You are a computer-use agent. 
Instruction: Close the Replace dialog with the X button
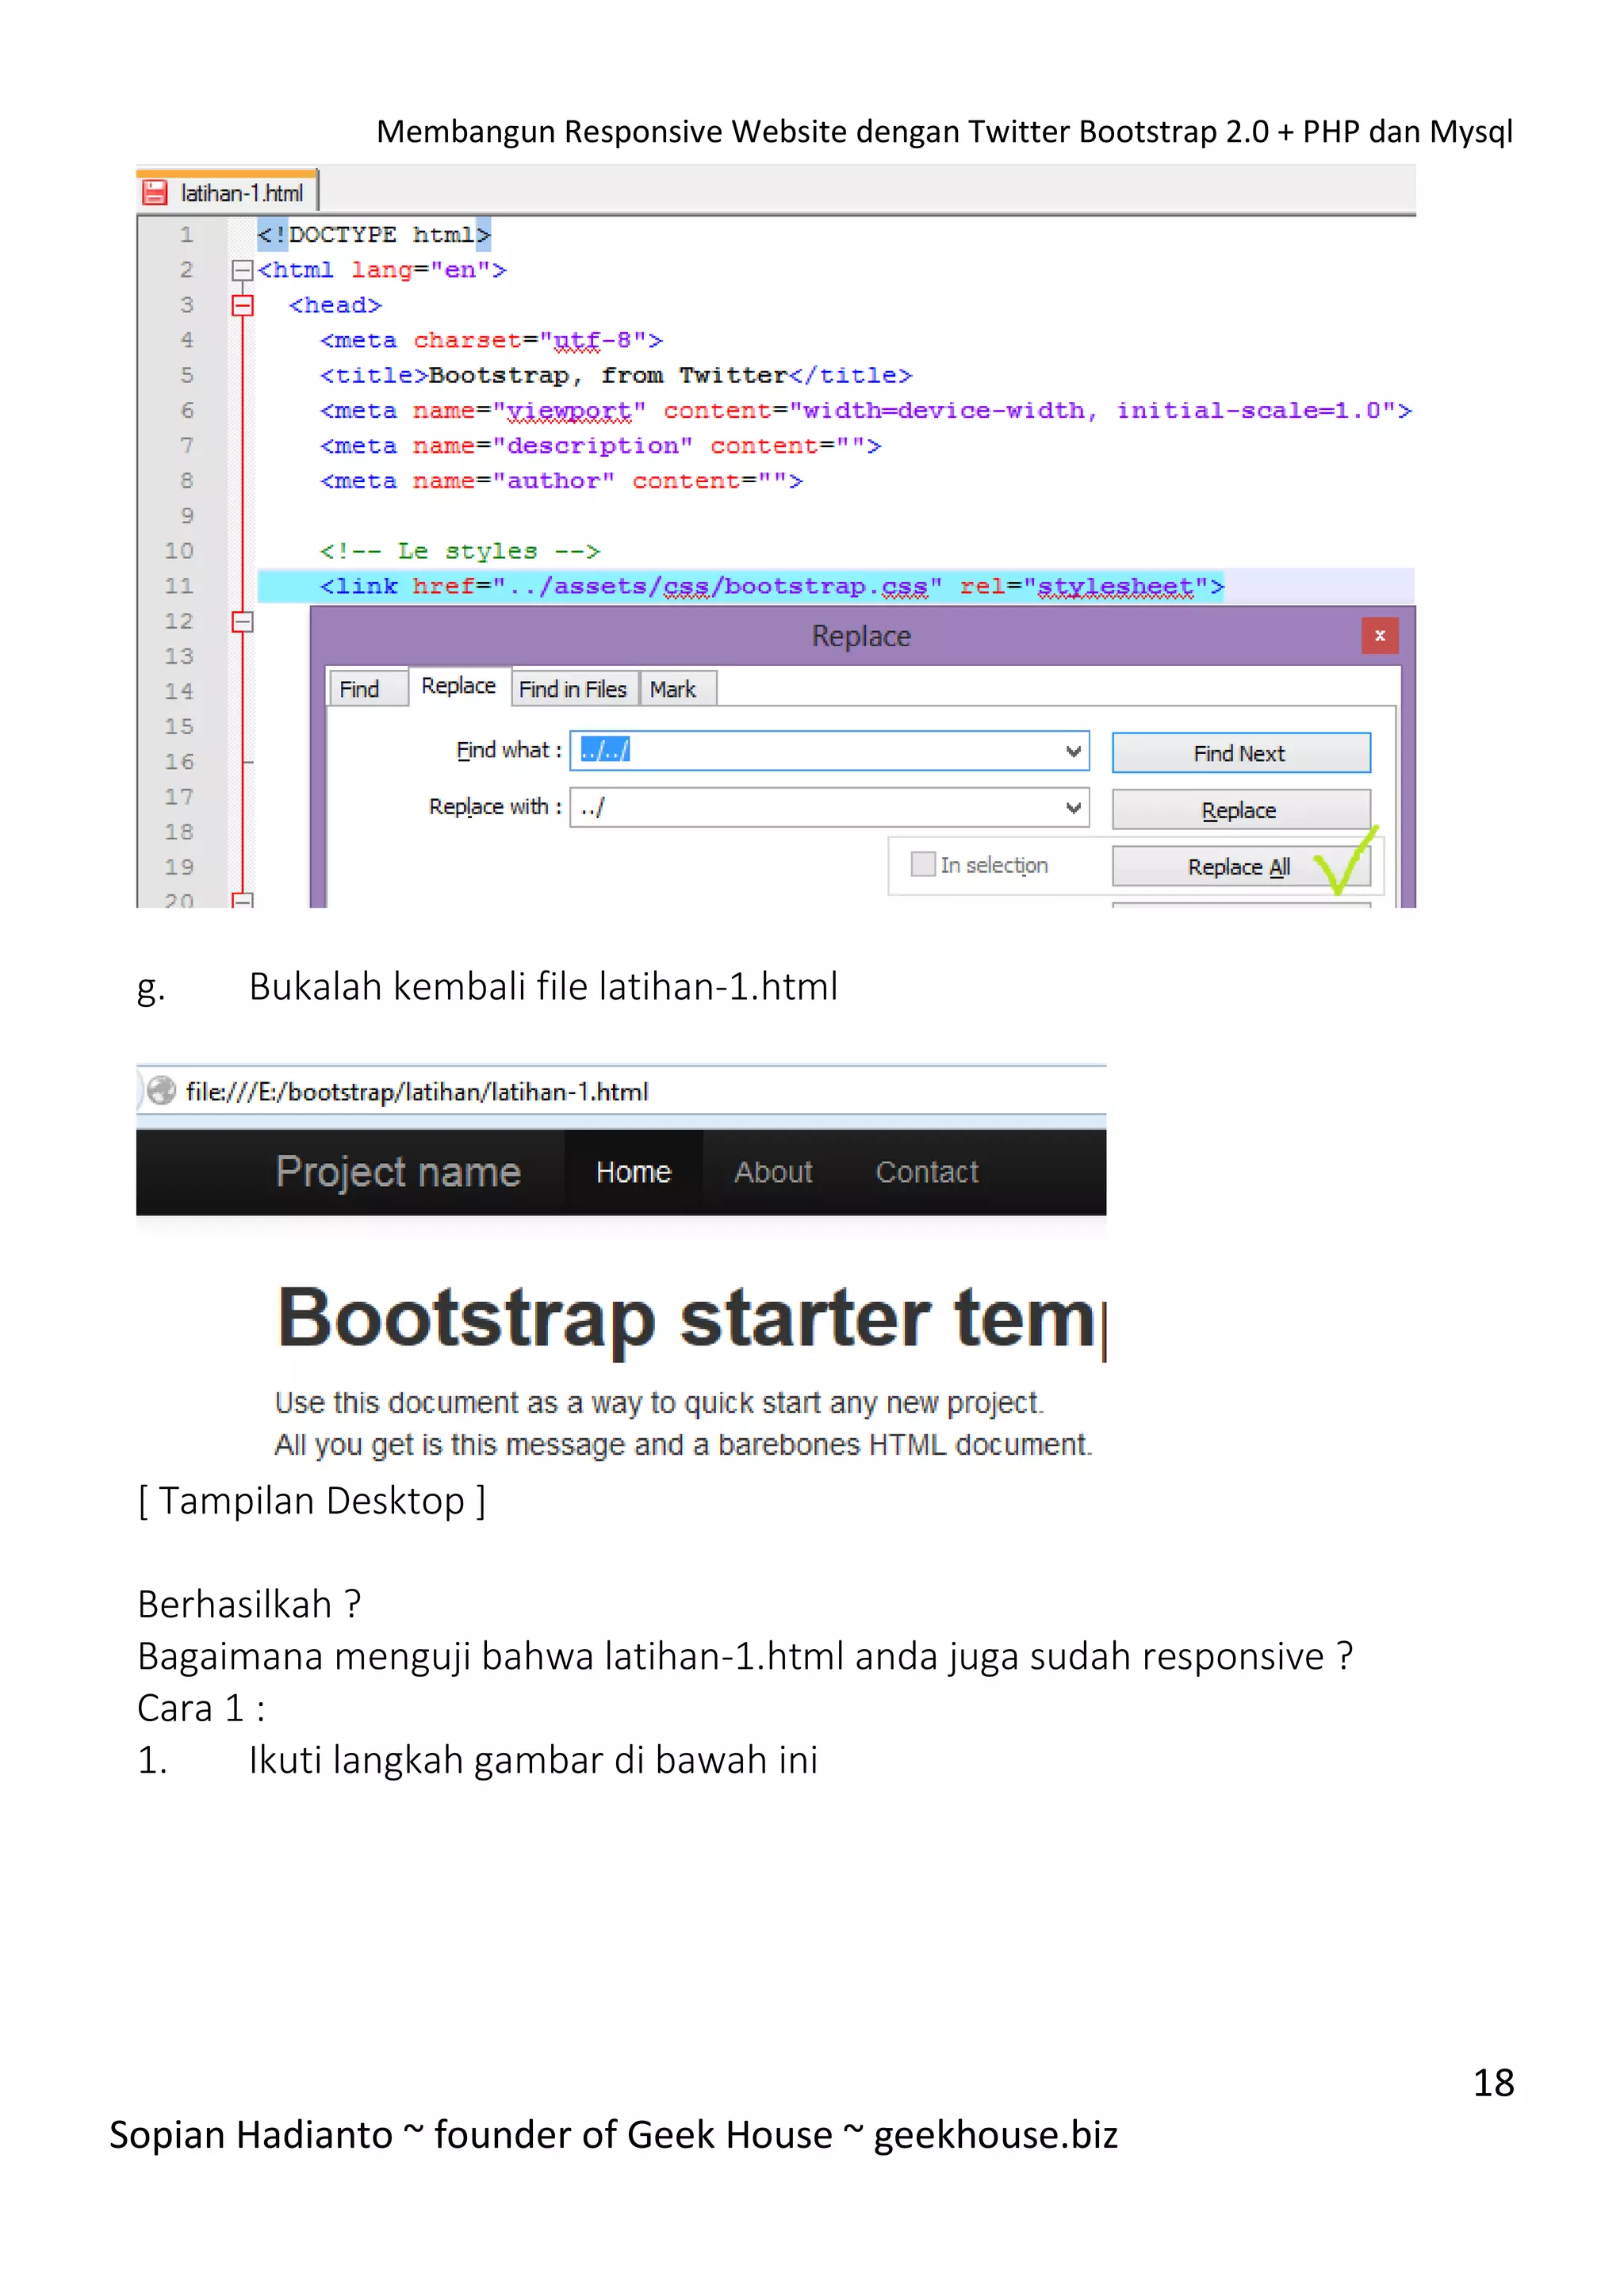click(1380, 636)
